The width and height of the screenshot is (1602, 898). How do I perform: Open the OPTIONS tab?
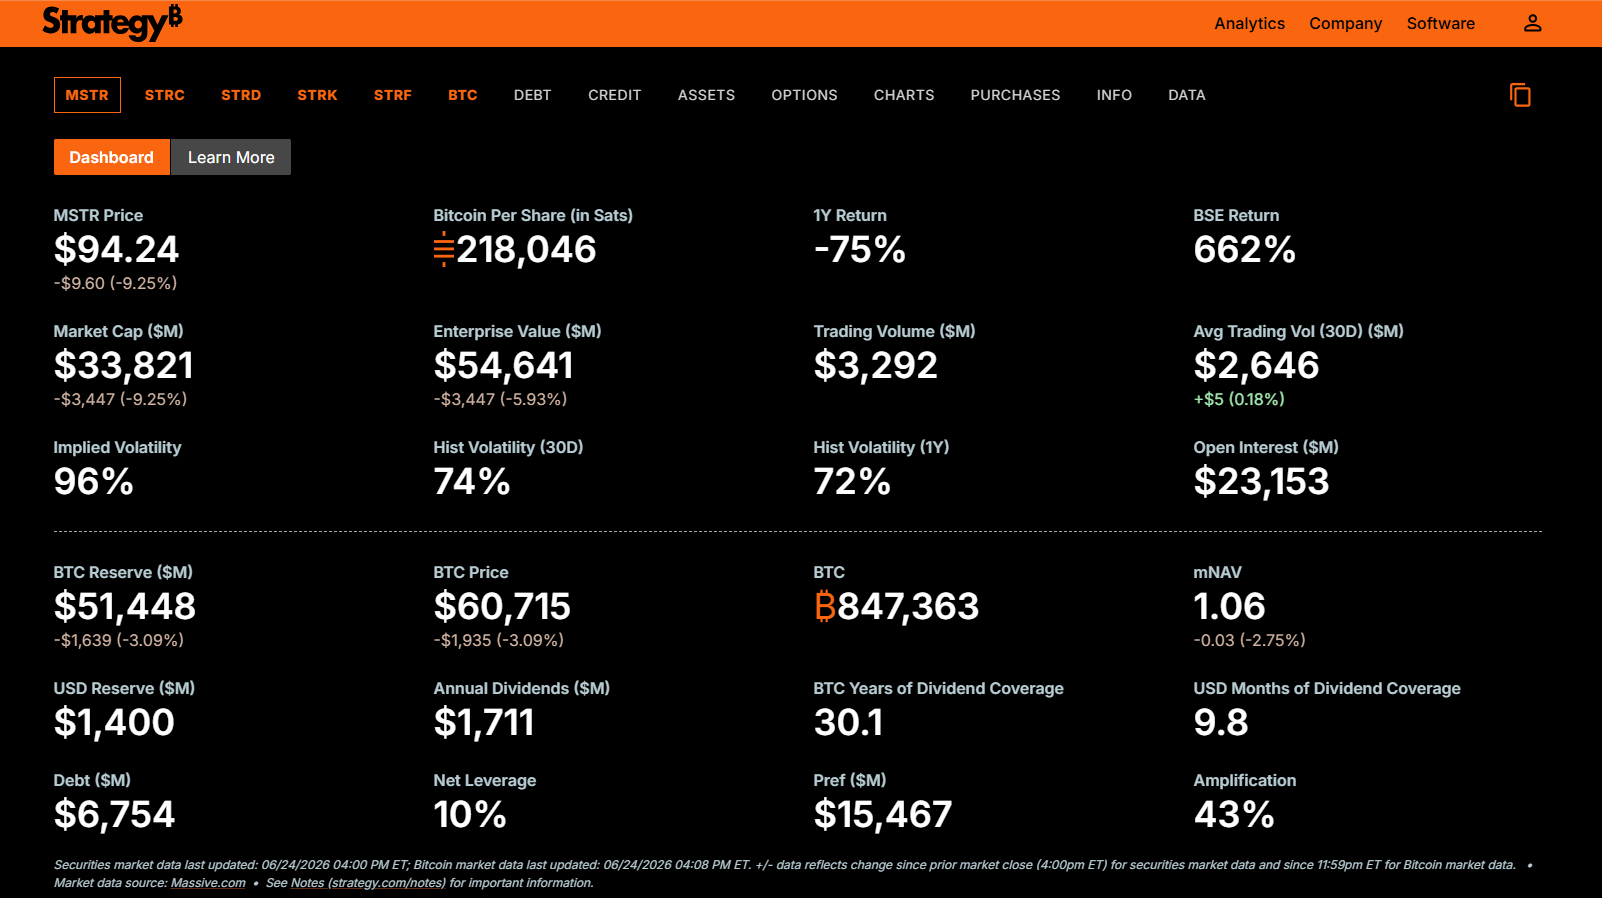point(804,95)
